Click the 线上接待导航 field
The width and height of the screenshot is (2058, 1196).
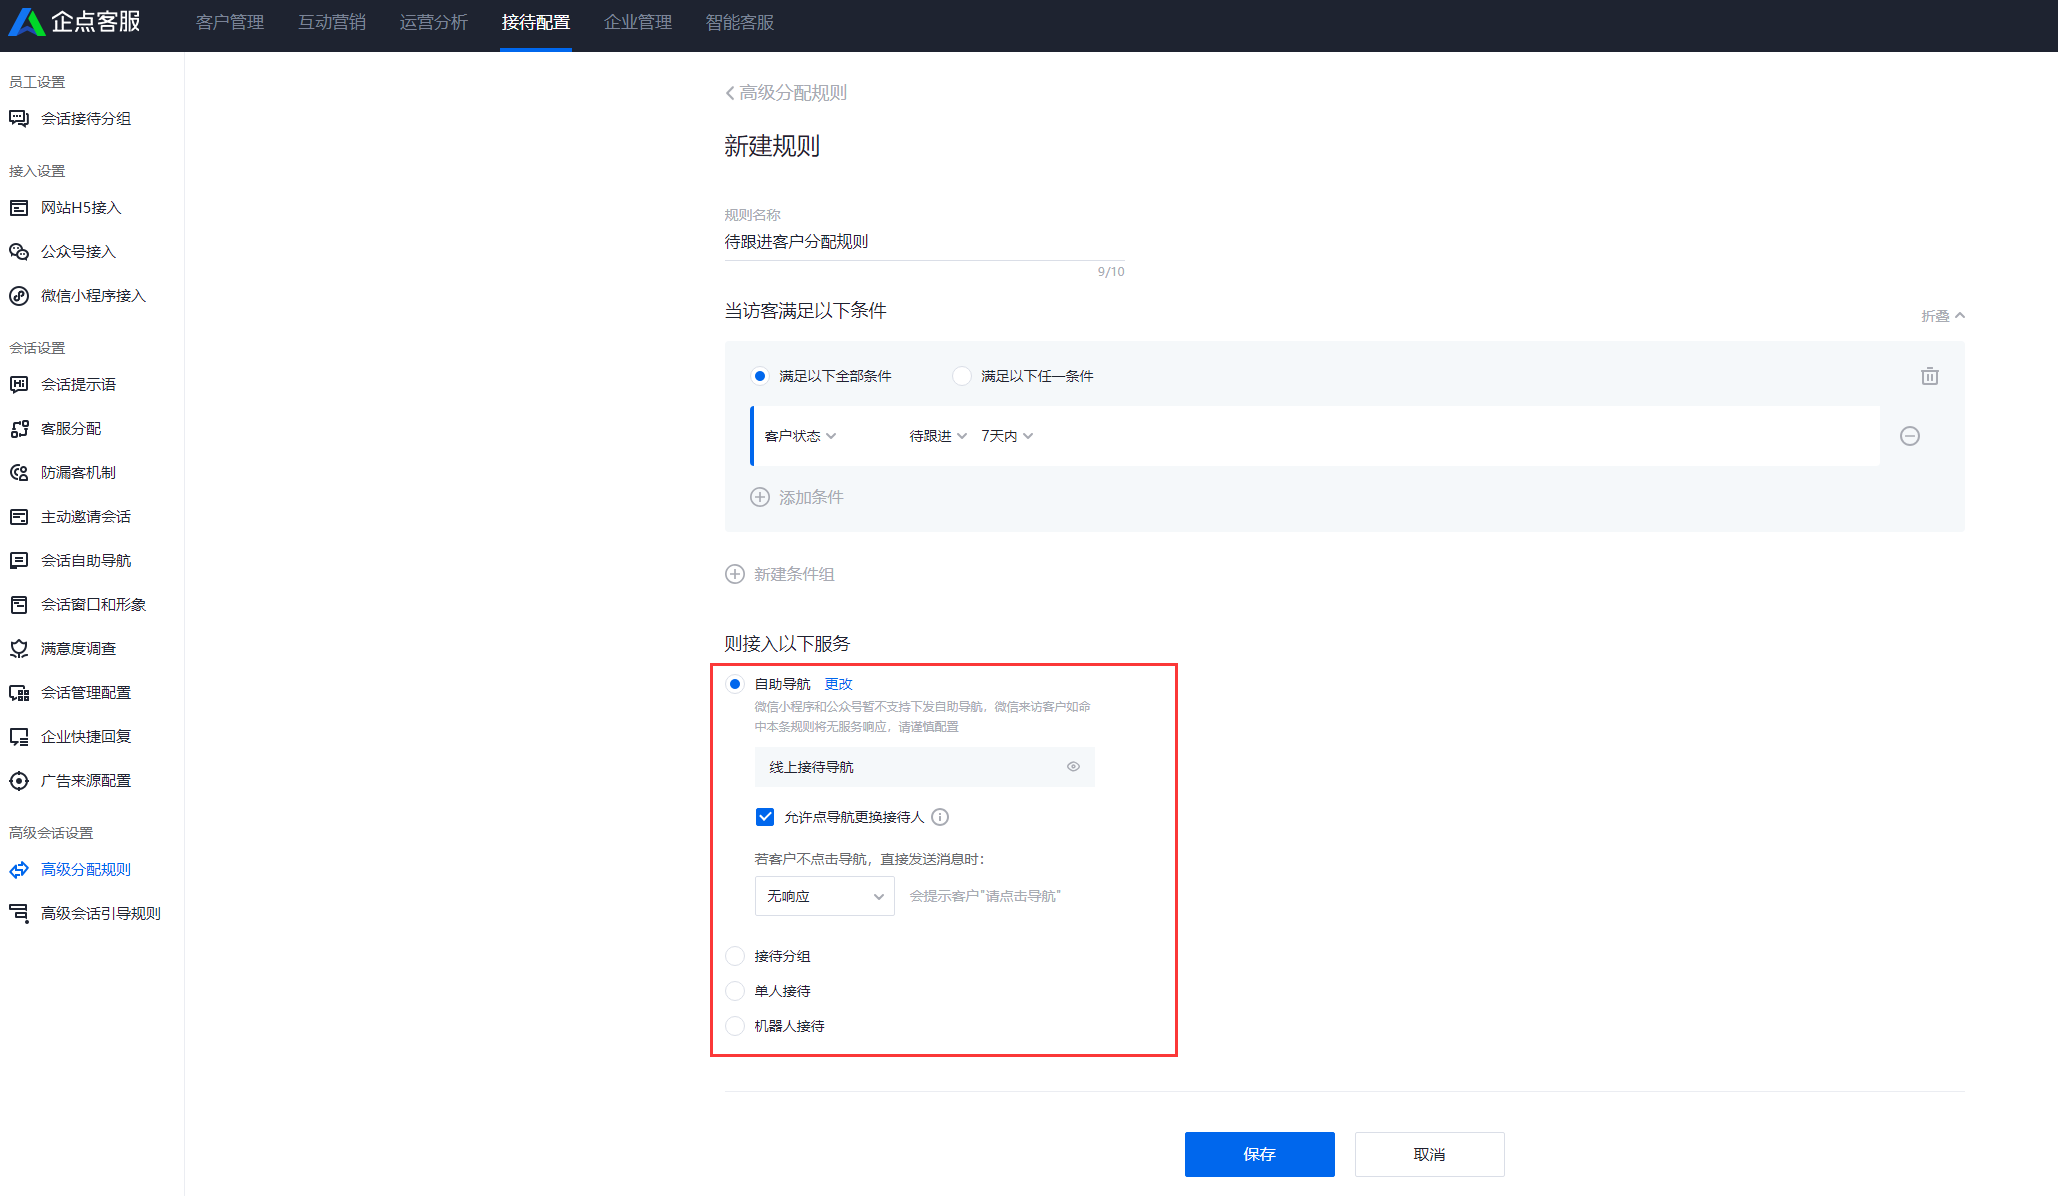[x=925, y=767]
